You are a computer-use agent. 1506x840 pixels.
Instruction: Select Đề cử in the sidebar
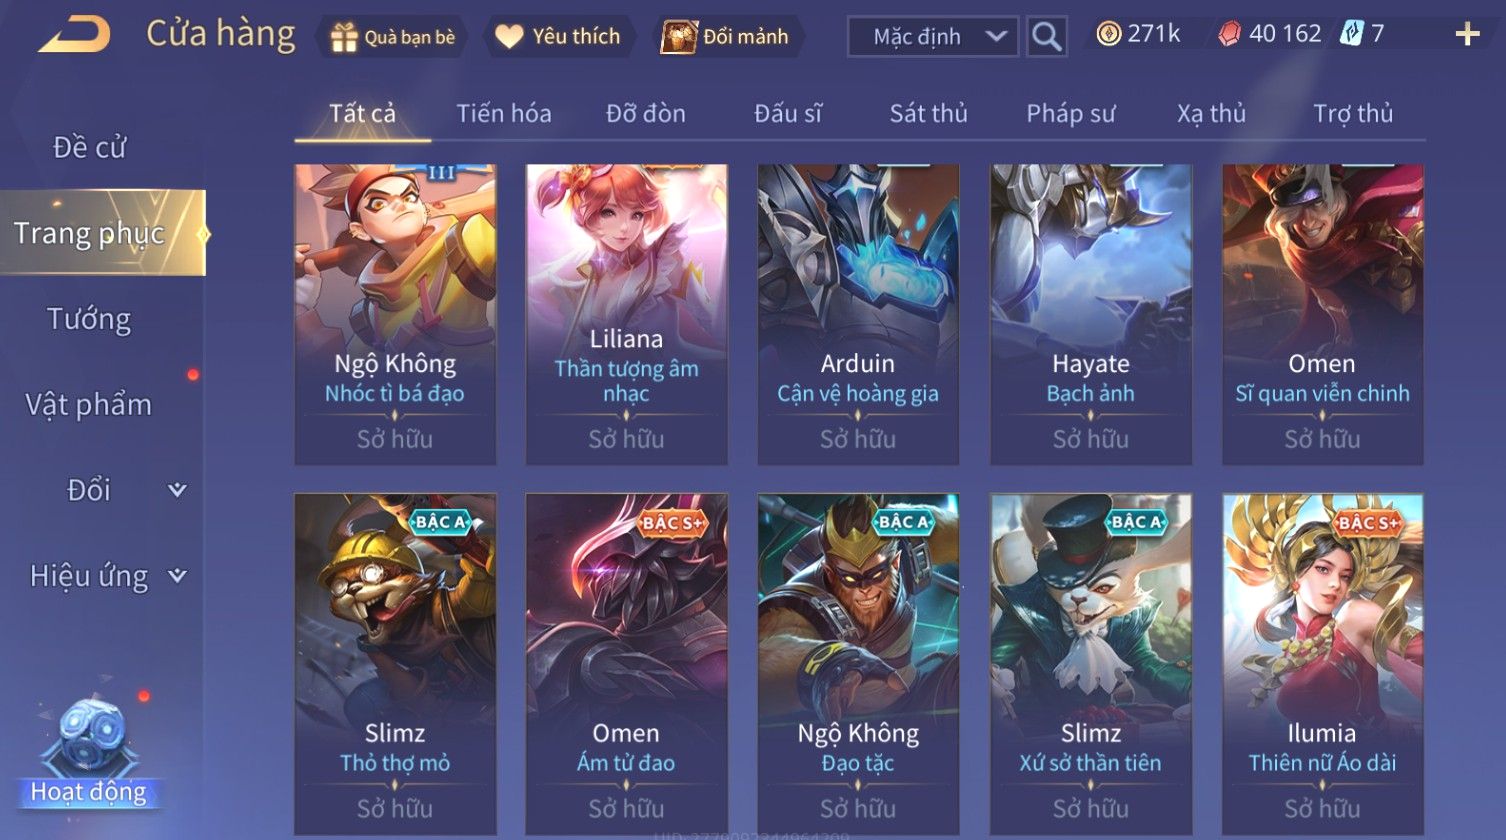coord(89,147)
